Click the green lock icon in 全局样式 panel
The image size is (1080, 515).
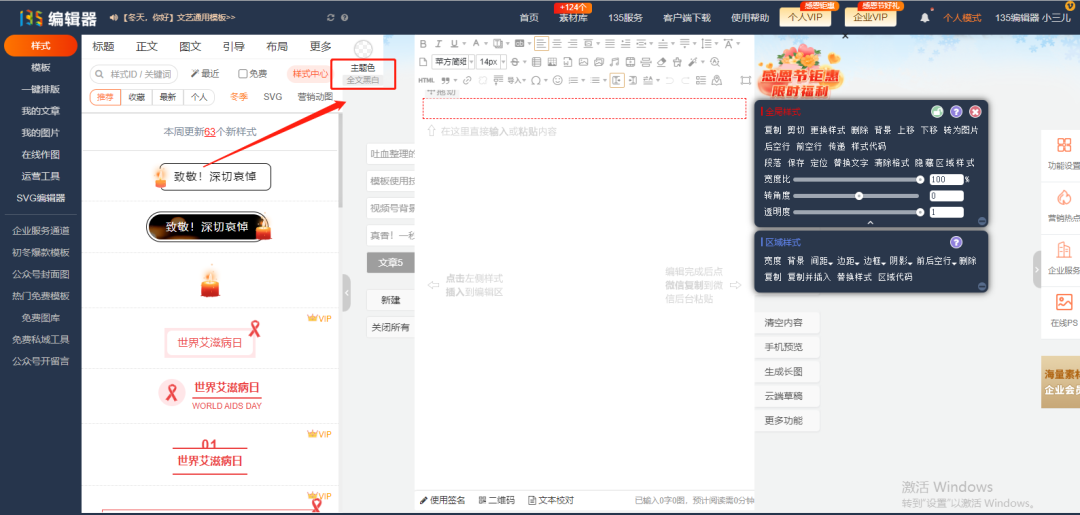coord(937,112)
